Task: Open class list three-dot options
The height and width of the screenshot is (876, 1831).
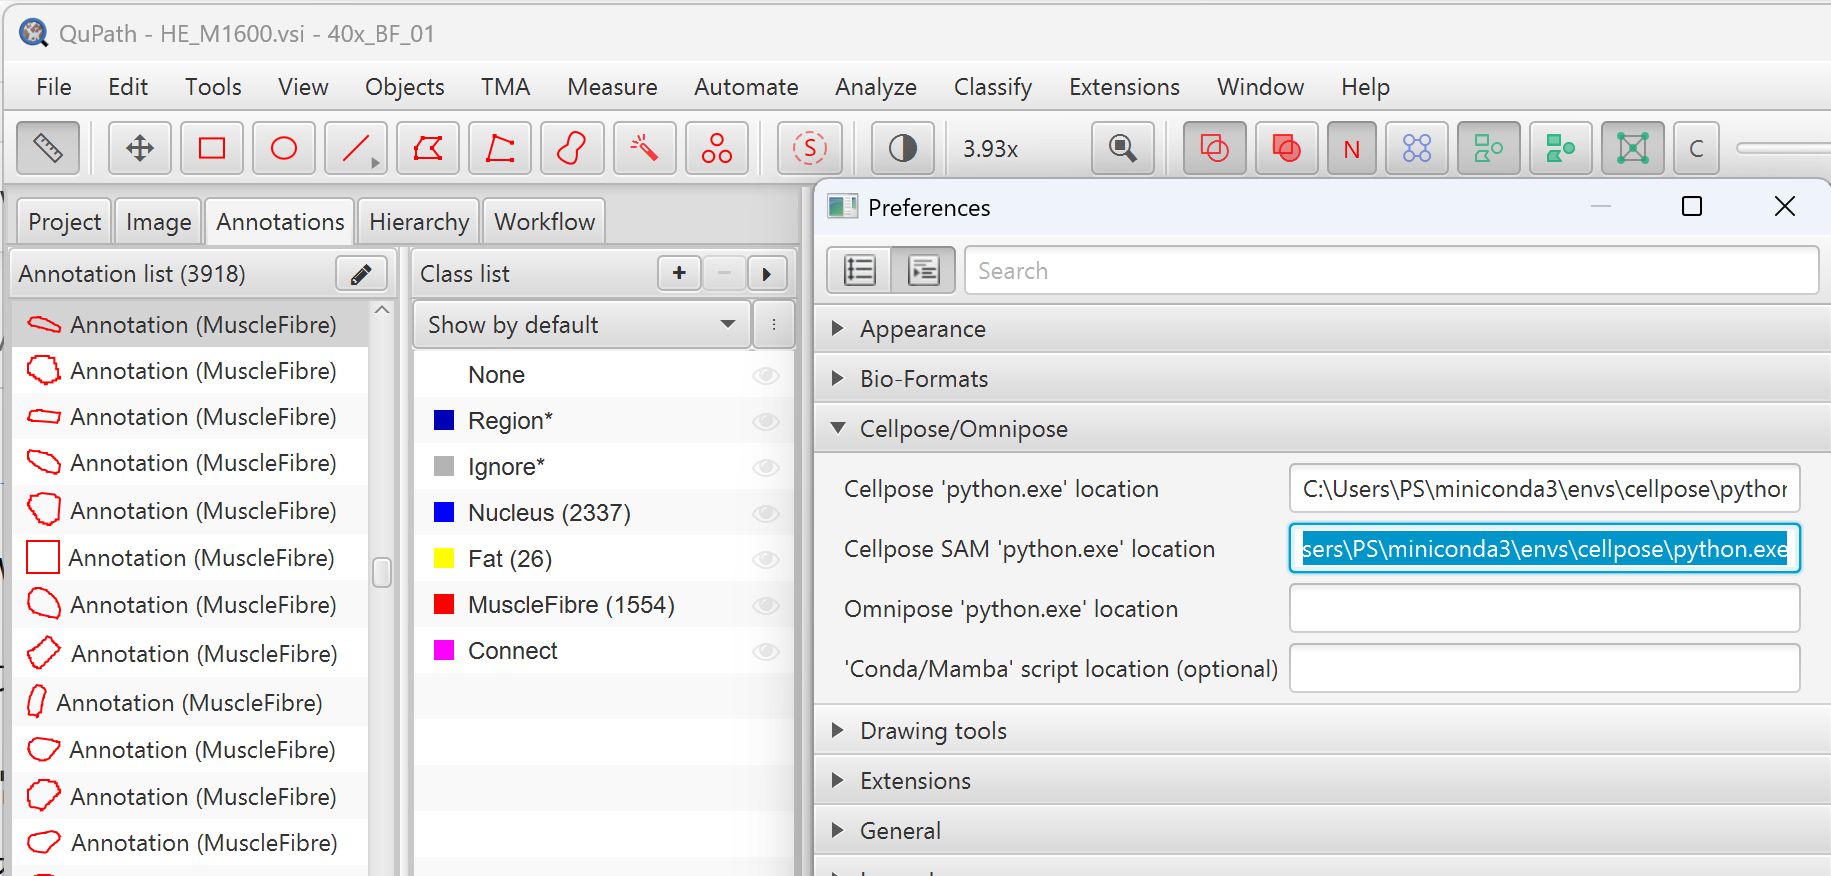Action: 774,325
